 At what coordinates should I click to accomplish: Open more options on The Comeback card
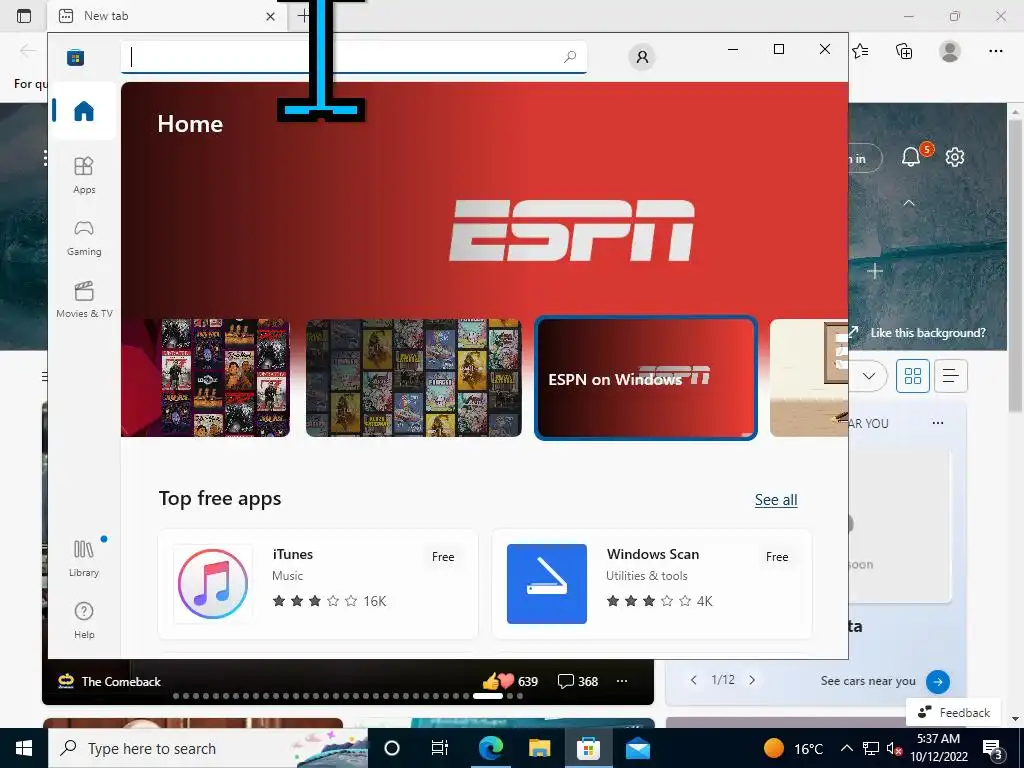point(622,681)
